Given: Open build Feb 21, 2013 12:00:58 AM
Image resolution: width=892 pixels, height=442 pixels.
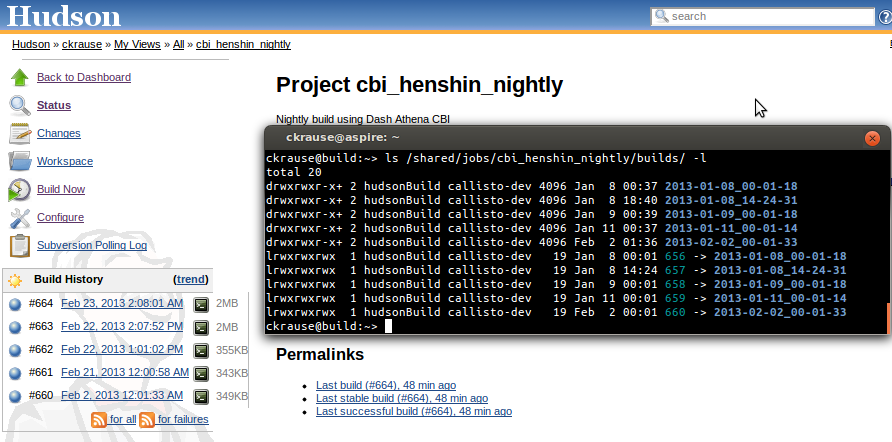Looking at the screenshot, I should (x=125, y=373).
